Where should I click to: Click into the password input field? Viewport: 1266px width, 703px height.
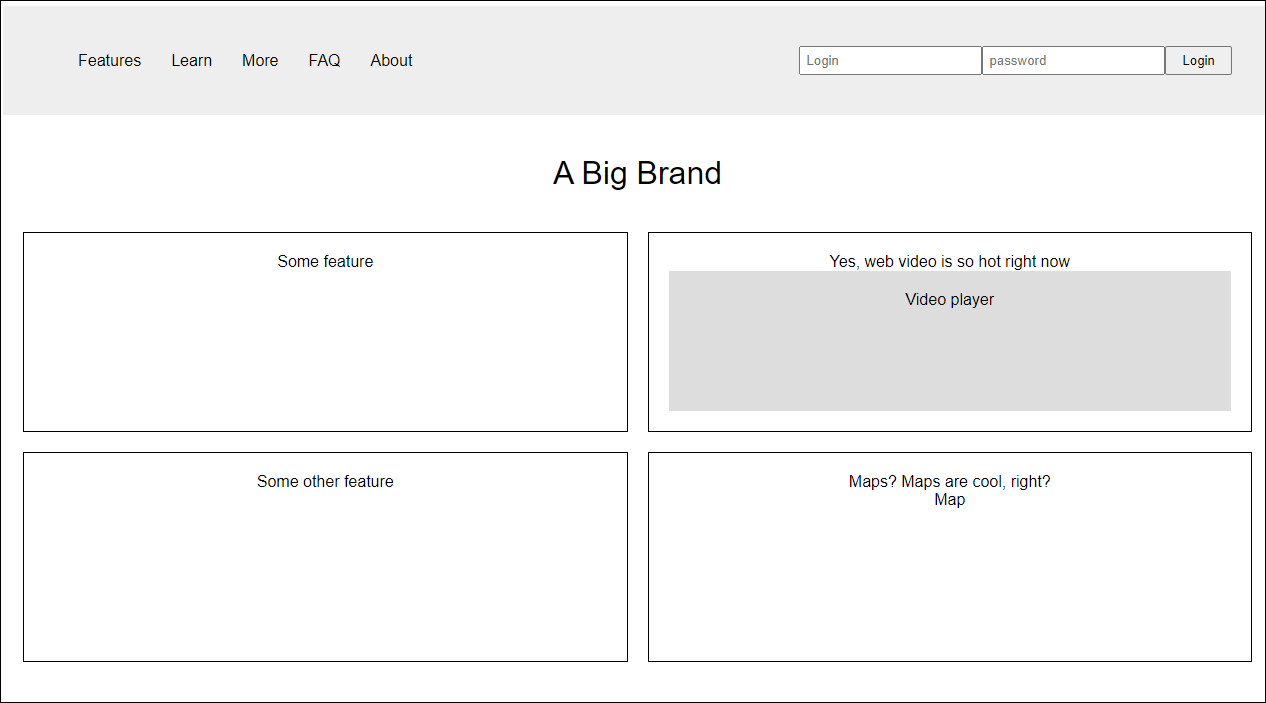(x=1072, y=61)
